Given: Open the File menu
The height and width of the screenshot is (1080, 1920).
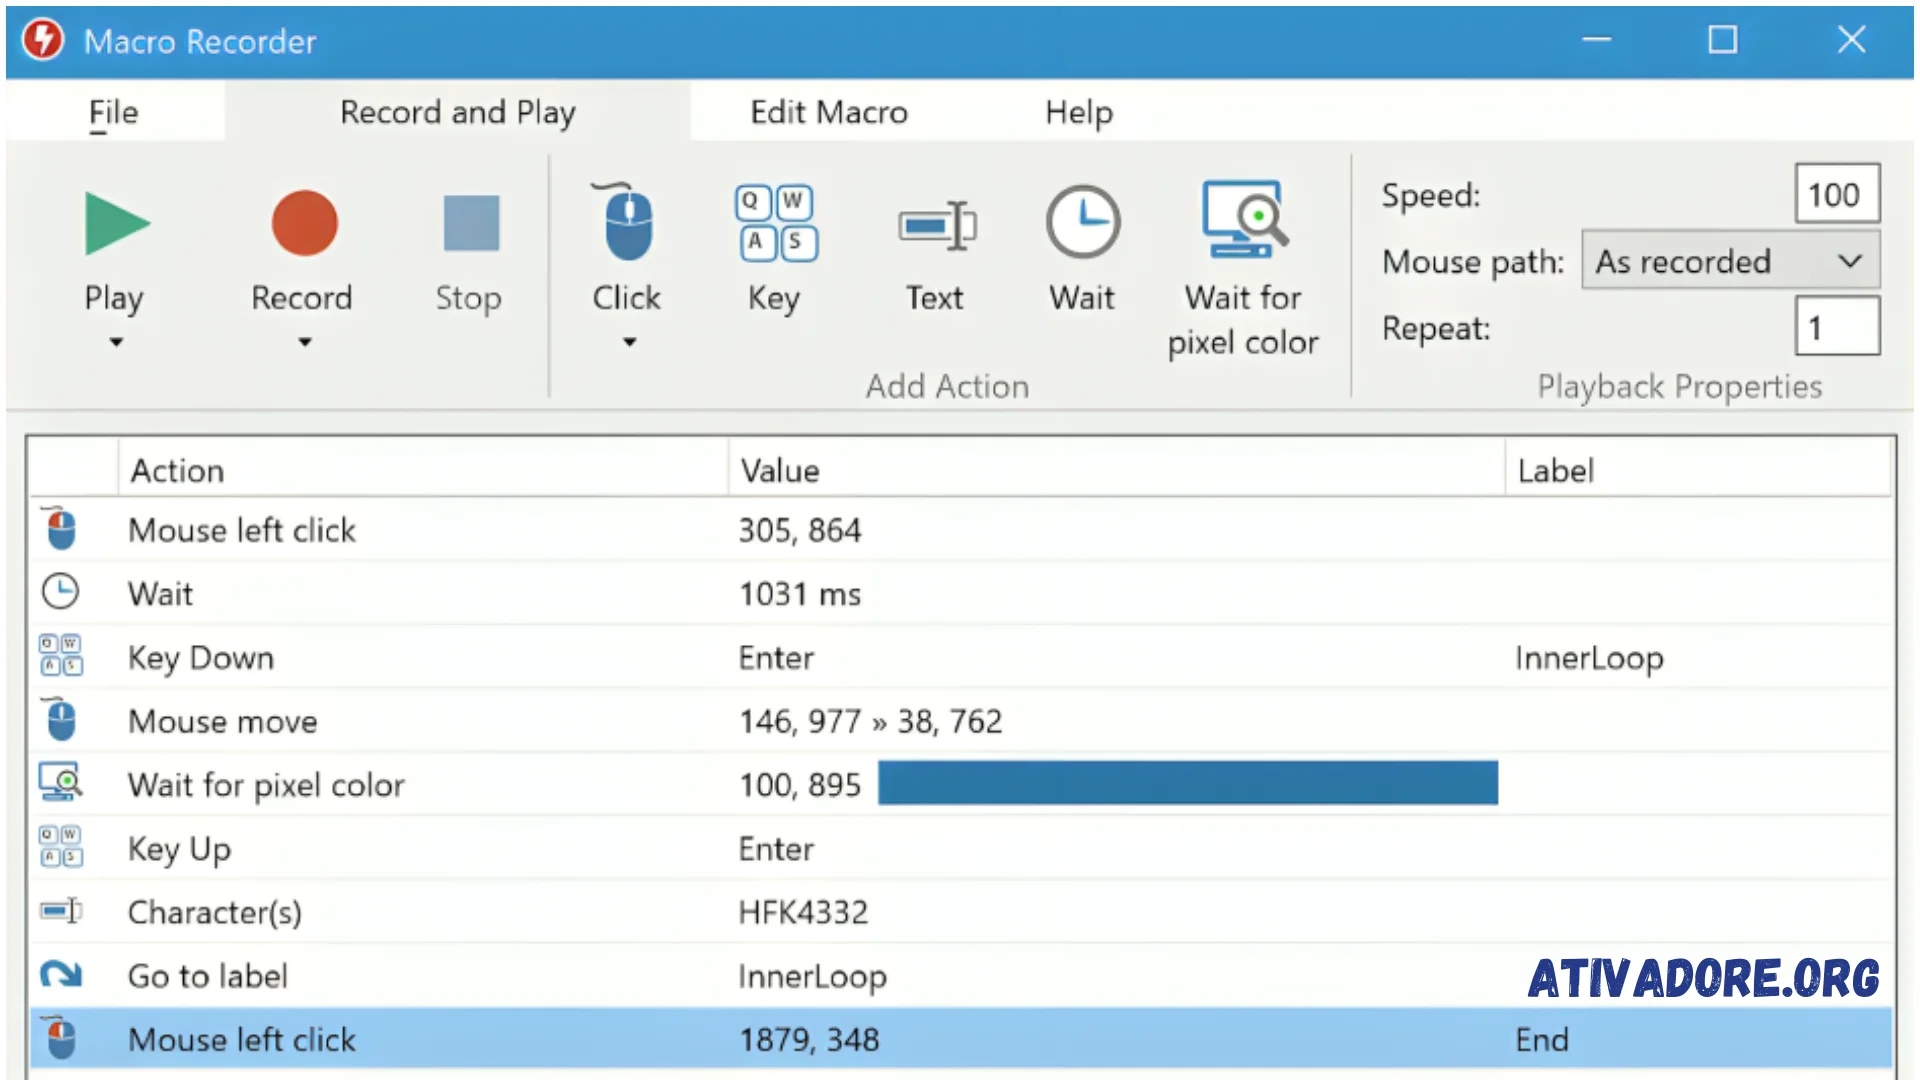Looking at the screenshot, I should pyautogui.click(x=116, y=112).
